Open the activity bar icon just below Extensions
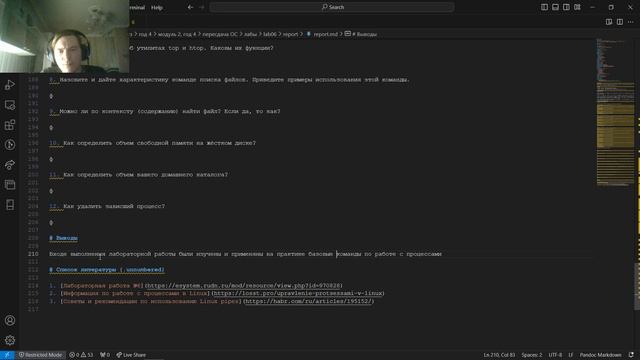640x360 pixels. [10, 145]
